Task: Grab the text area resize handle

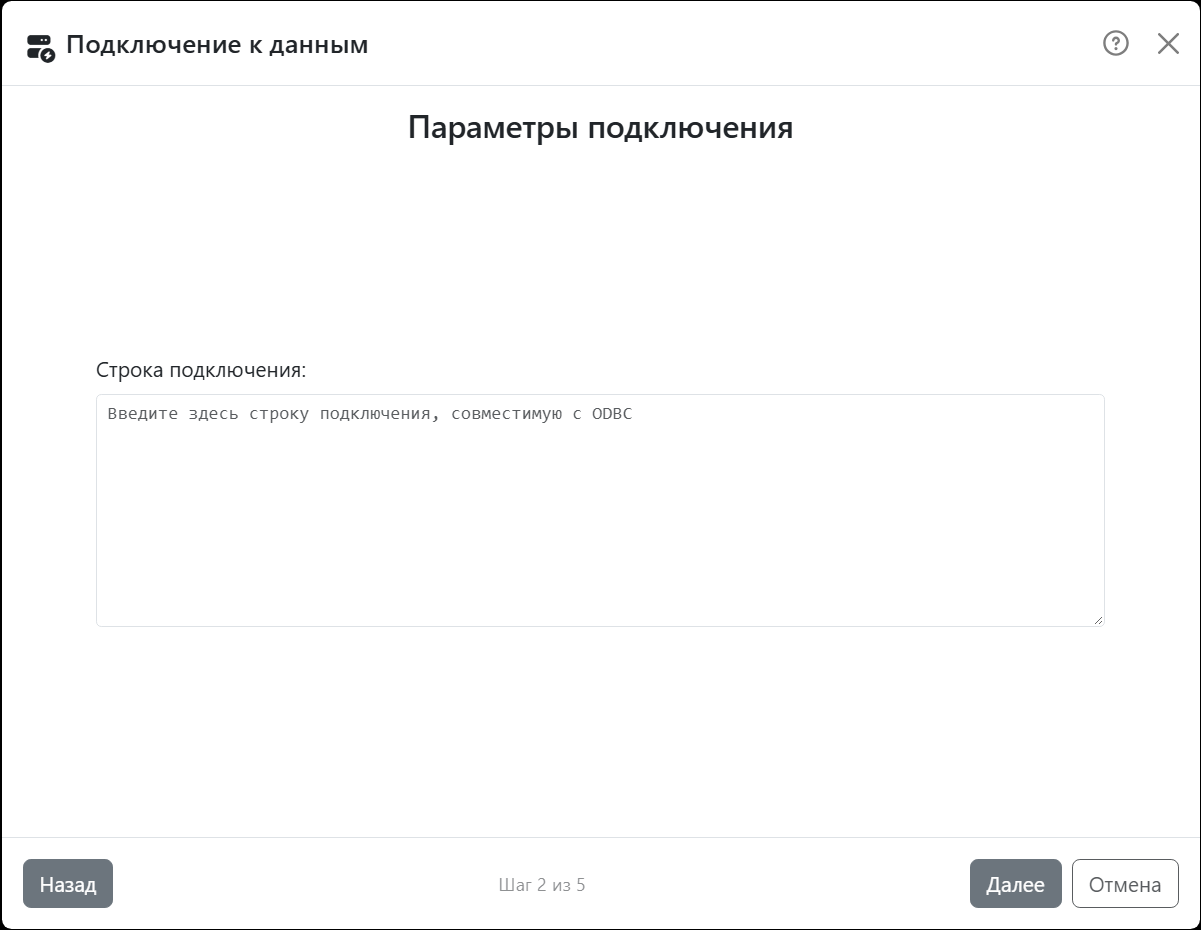Action: pos(1098,620)
